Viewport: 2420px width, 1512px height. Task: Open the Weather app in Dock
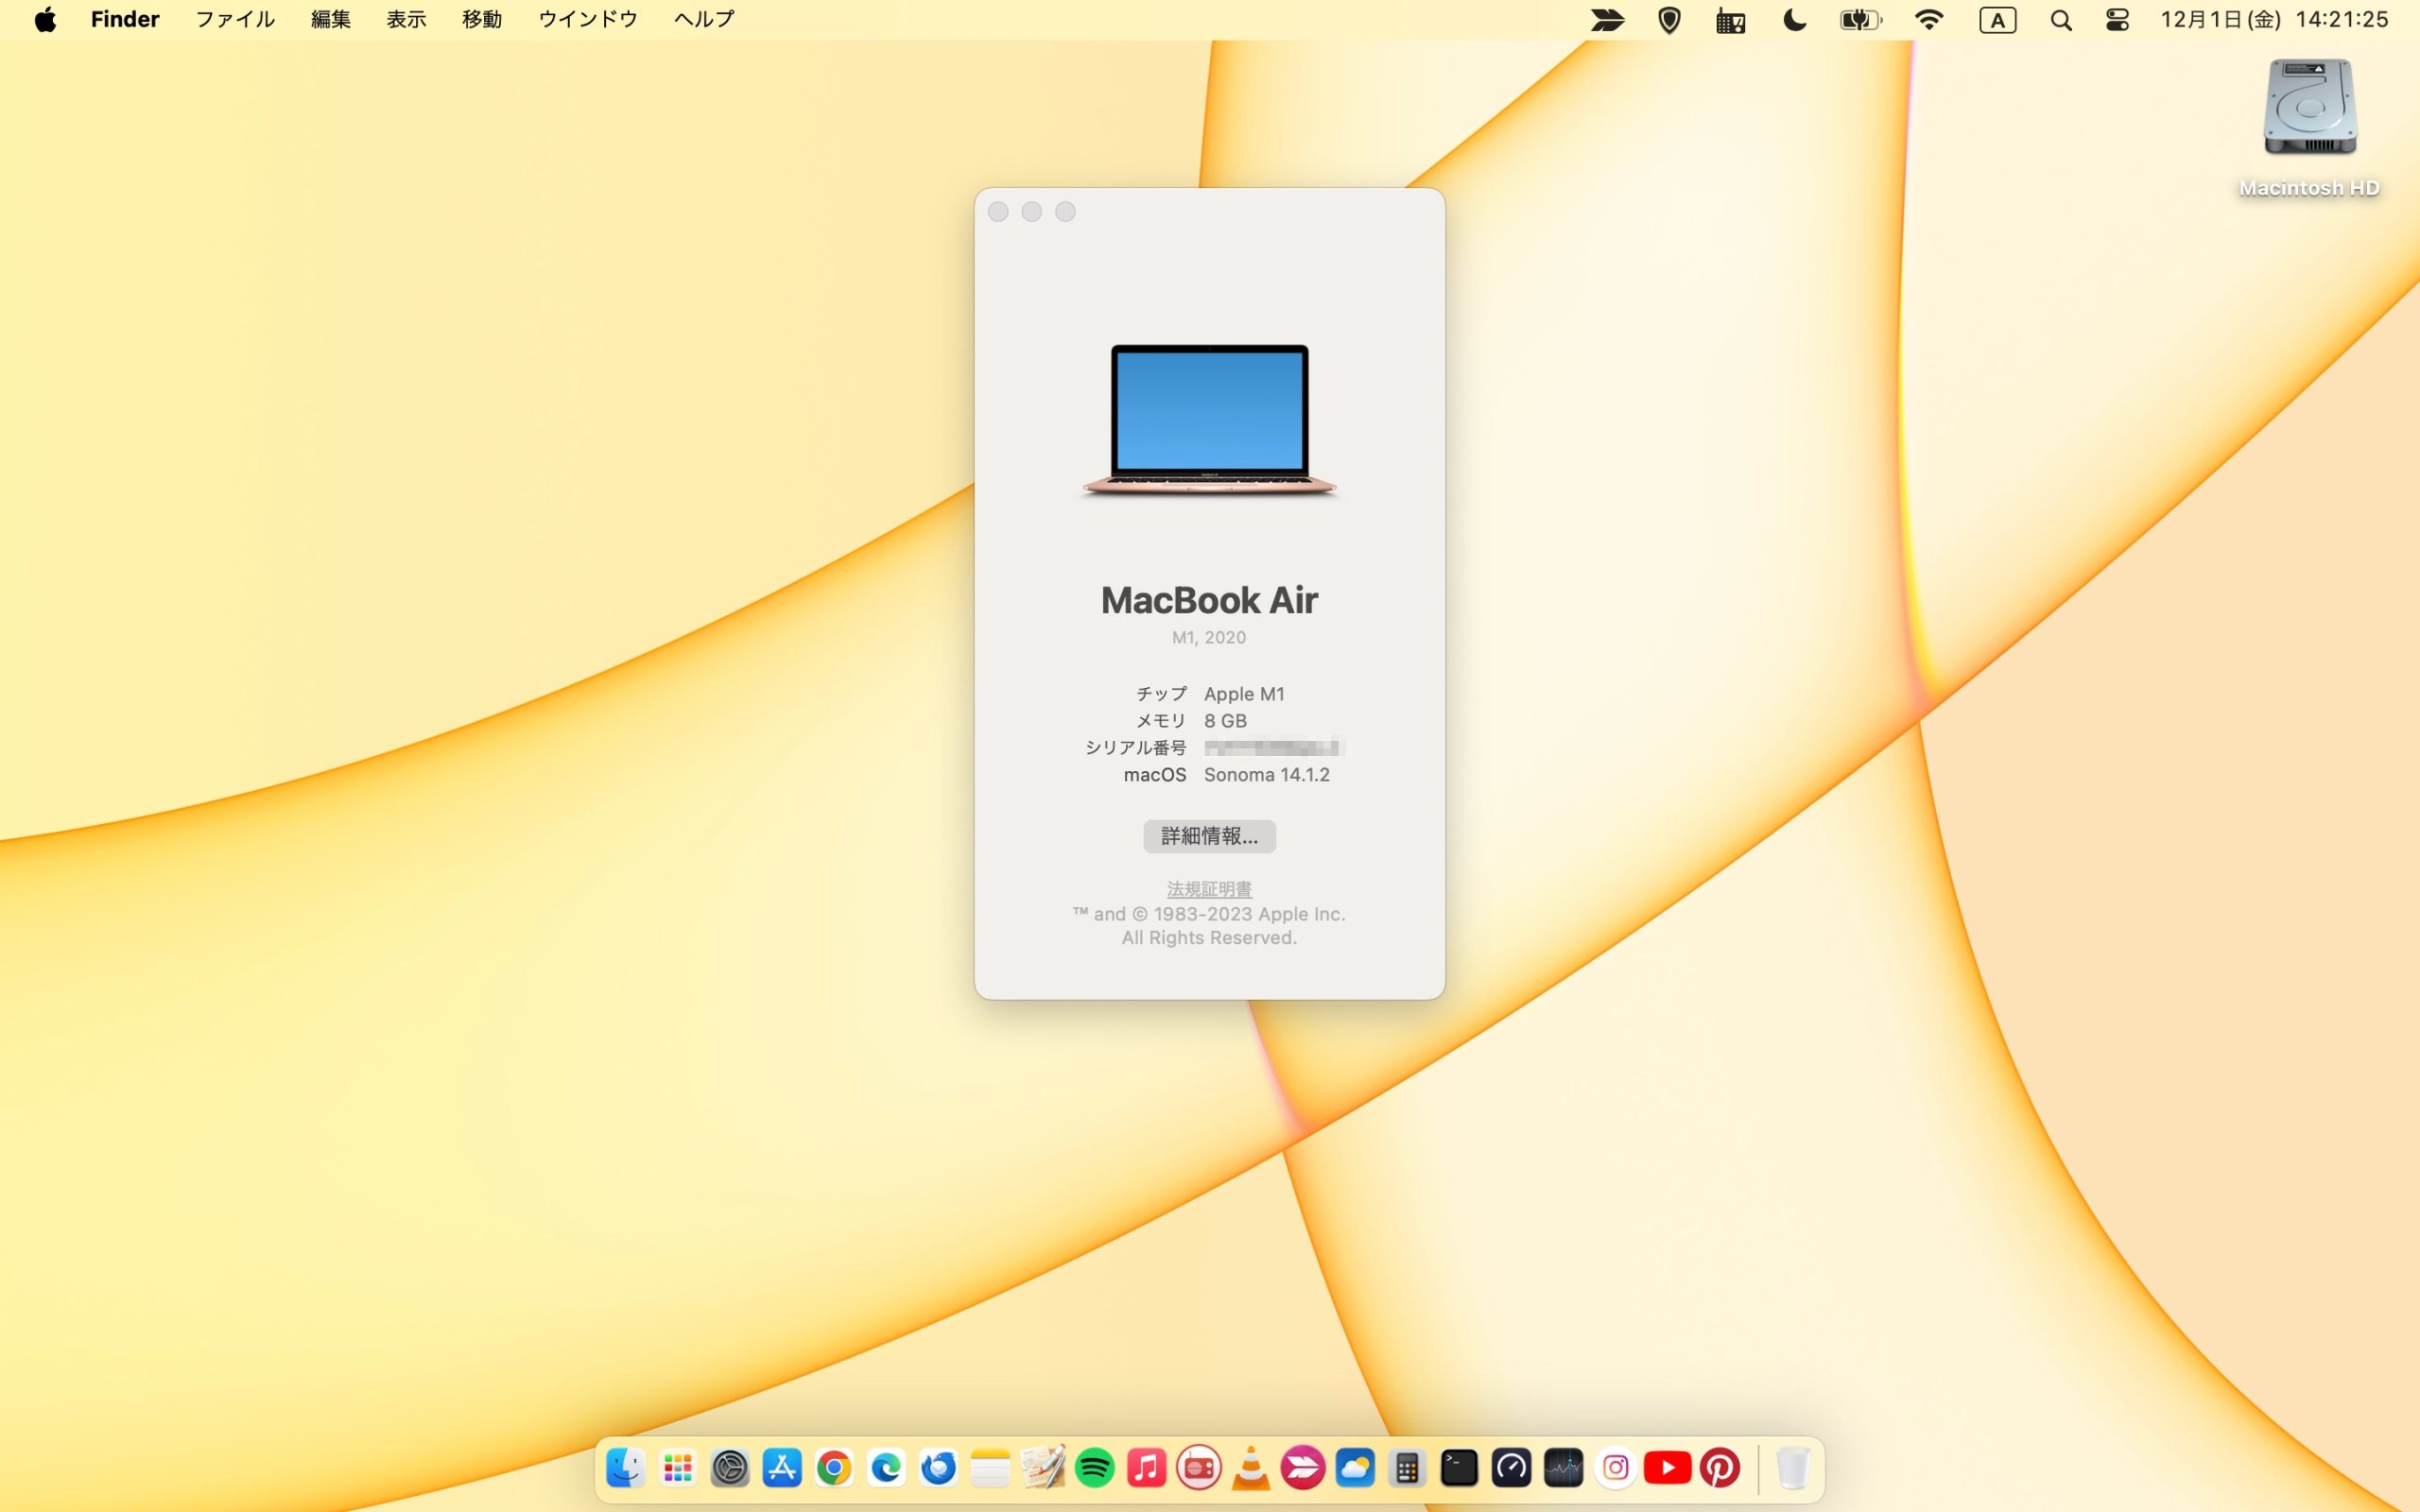(x=1355, y=1468)
